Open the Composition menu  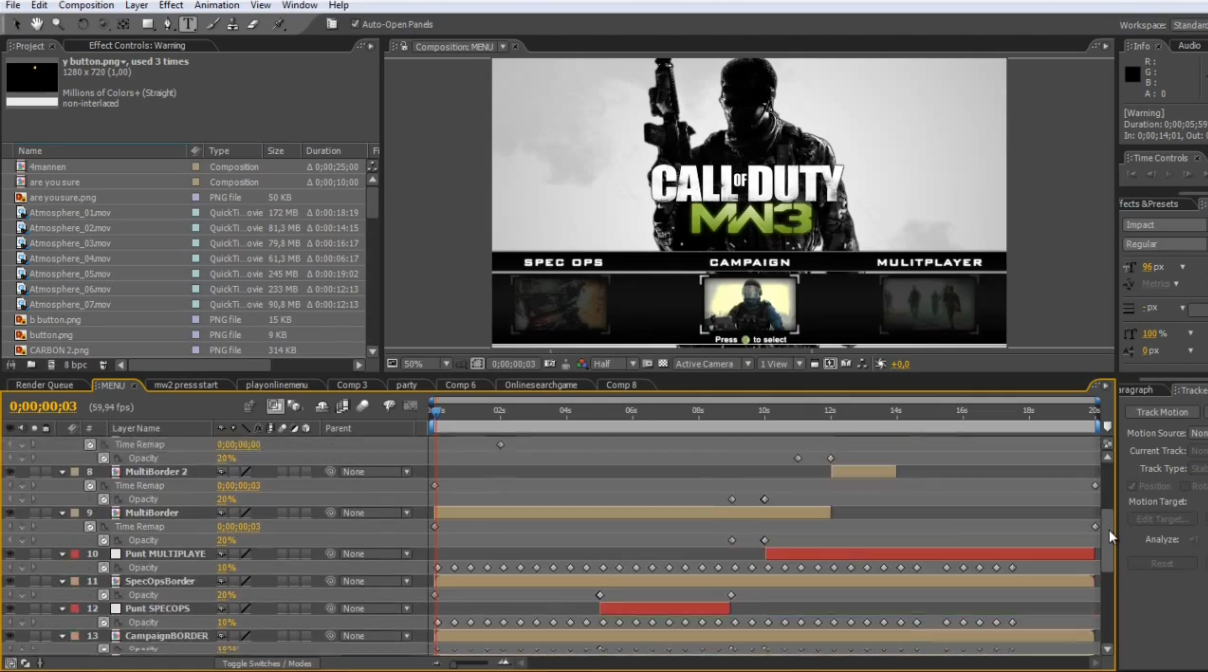[x=86, y=5]
